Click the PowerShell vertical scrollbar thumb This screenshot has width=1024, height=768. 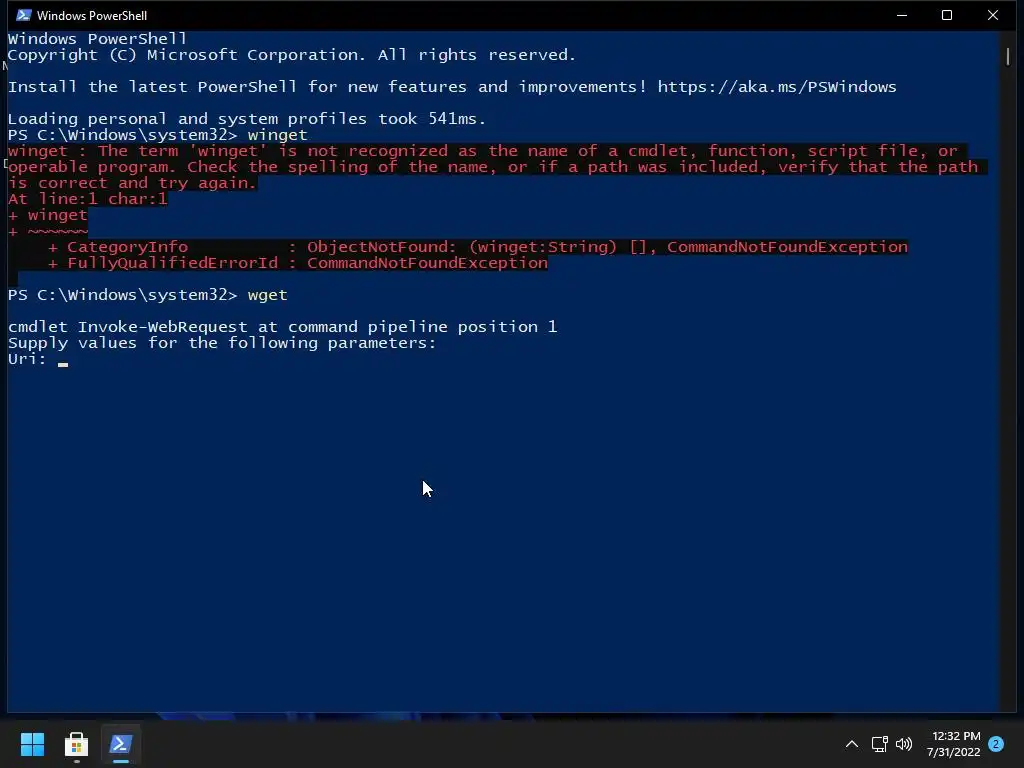click(x=1008, y=56)
